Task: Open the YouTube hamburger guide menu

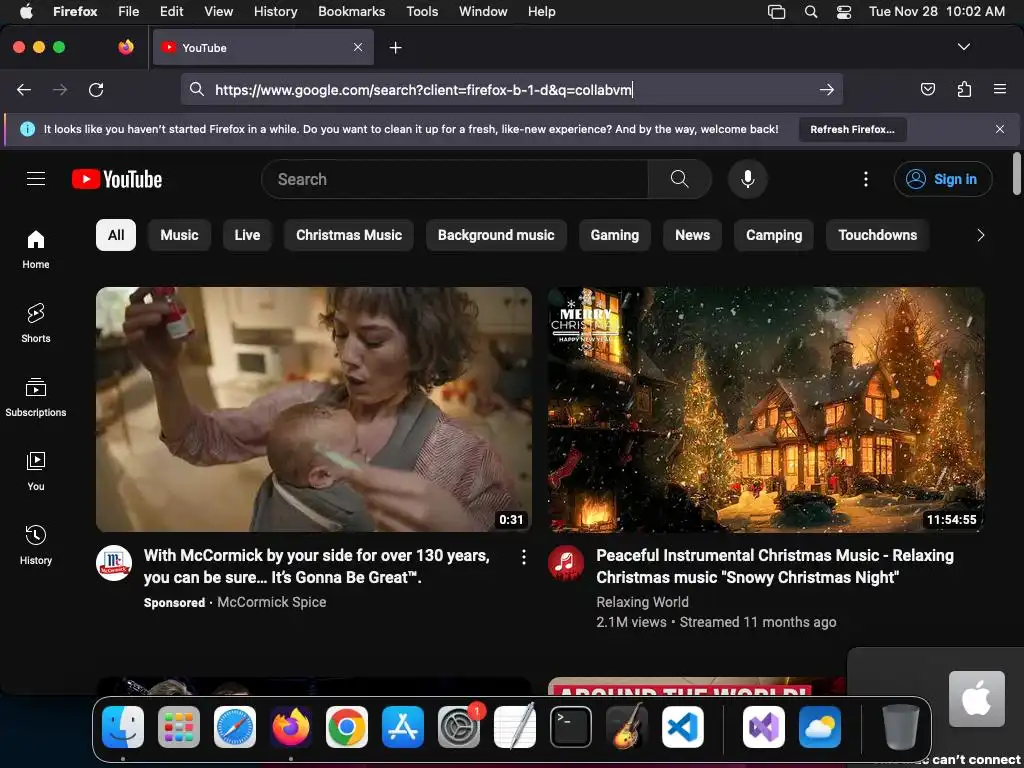Action: (x=36, y=178)
